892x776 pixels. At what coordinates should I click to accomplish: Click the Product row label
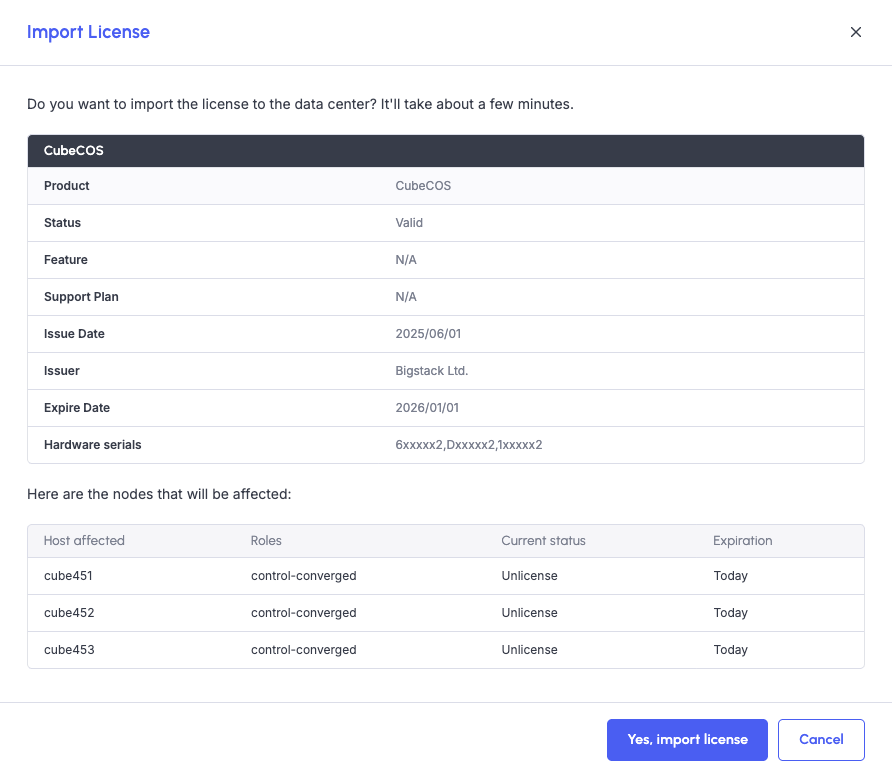click(67, 186)
